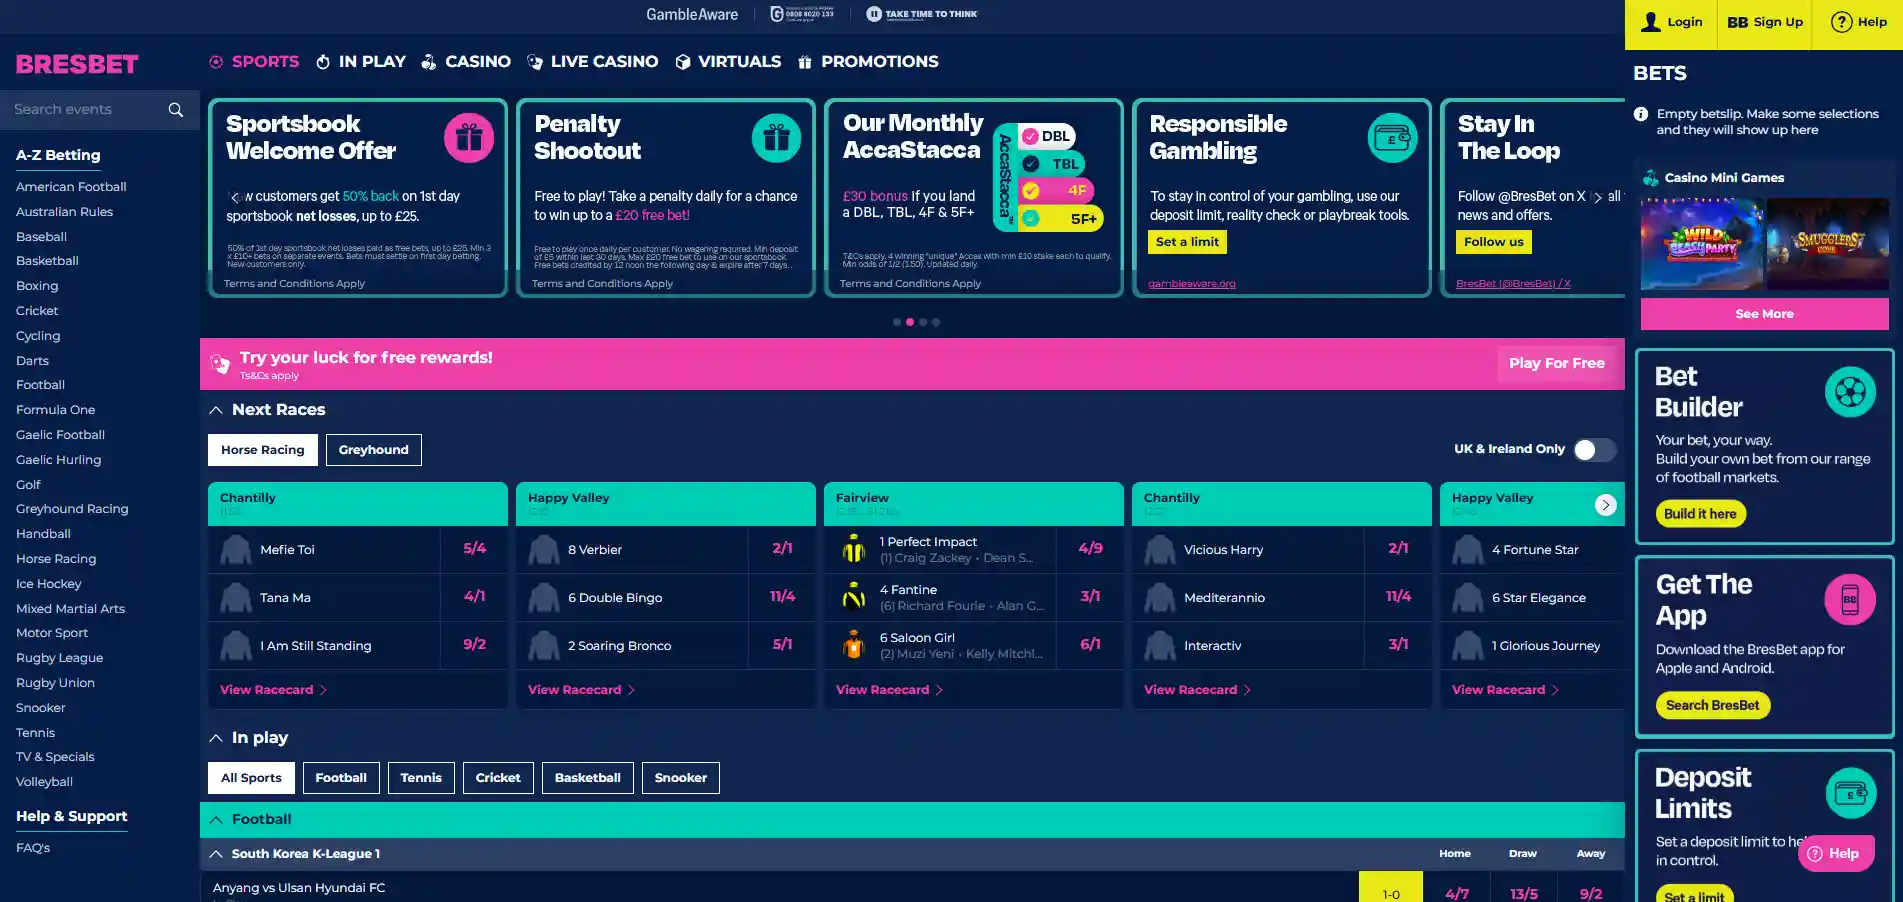Open Wild Beach Party game thumbnail
Screen dimensions: 1903x902
point(1701,244)
